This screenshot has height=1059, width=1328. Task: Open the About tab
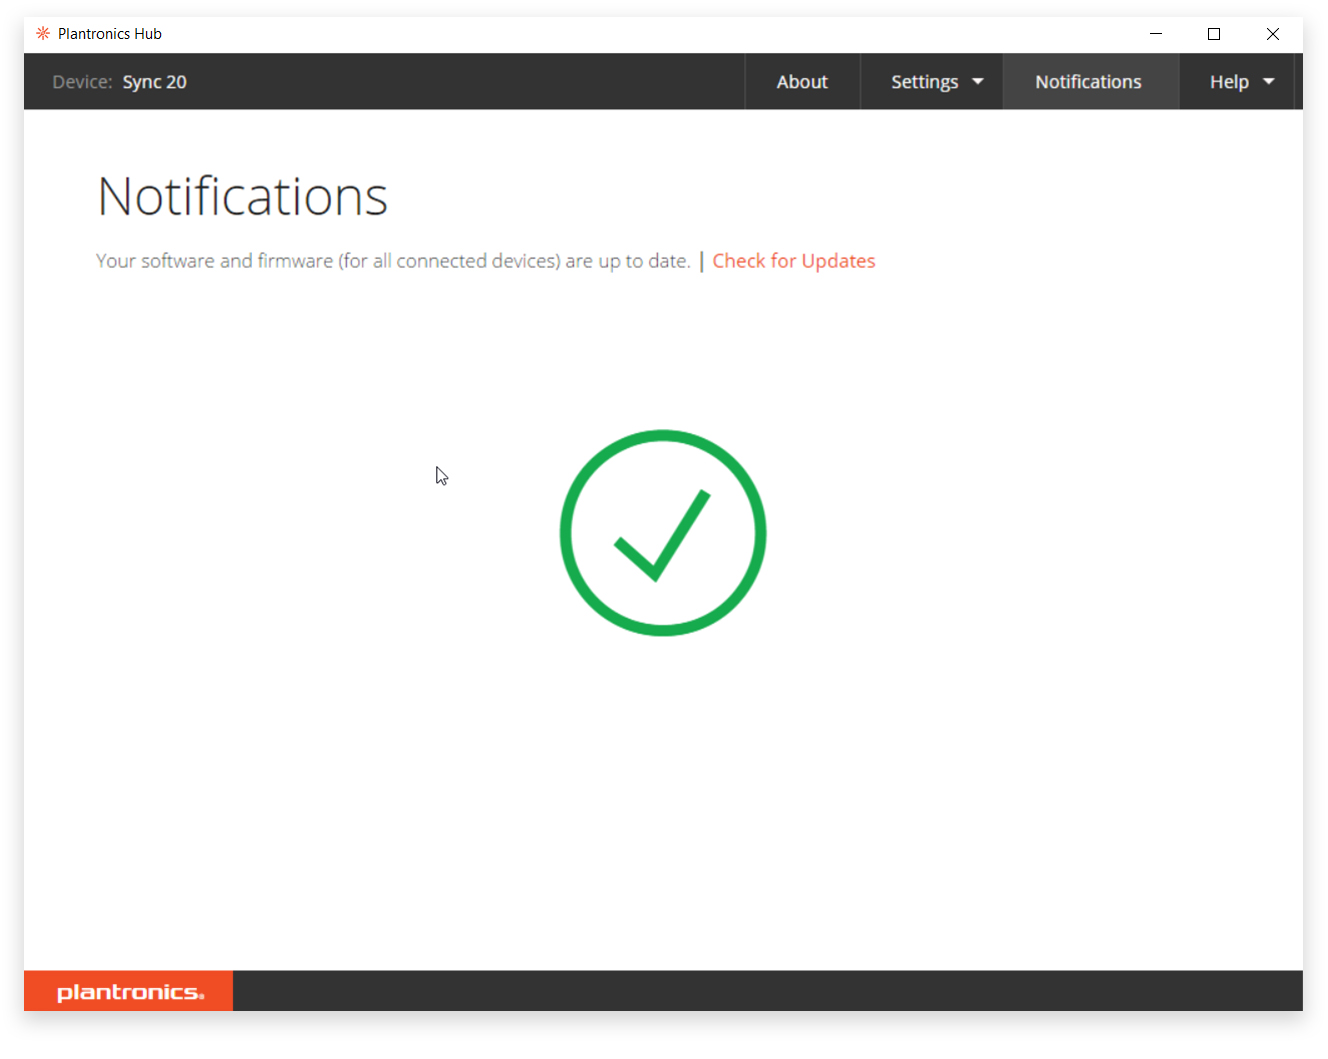click(802, 82)
